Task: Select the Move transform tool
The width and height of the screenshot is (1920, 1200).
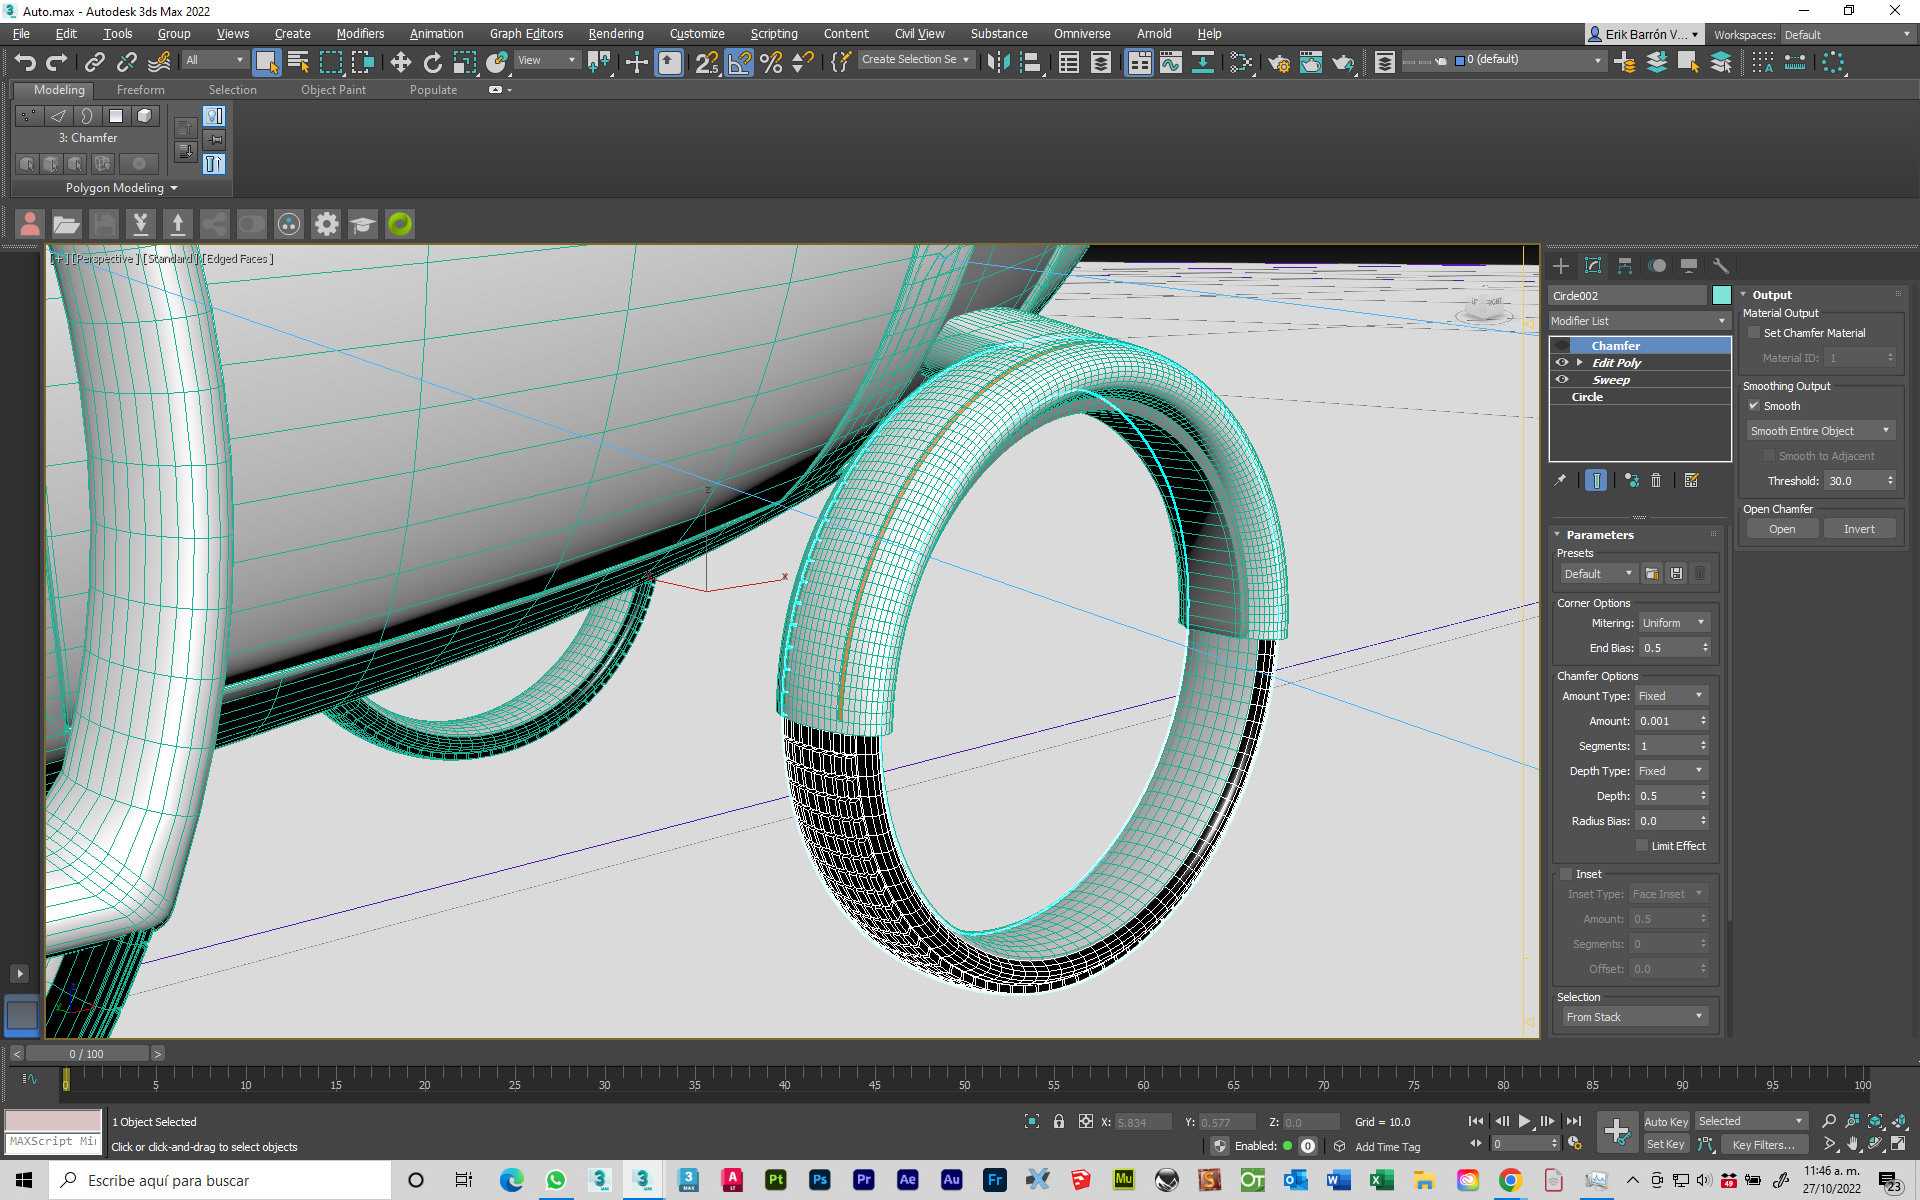Action: pyautogui.click(x=400, y=62)
